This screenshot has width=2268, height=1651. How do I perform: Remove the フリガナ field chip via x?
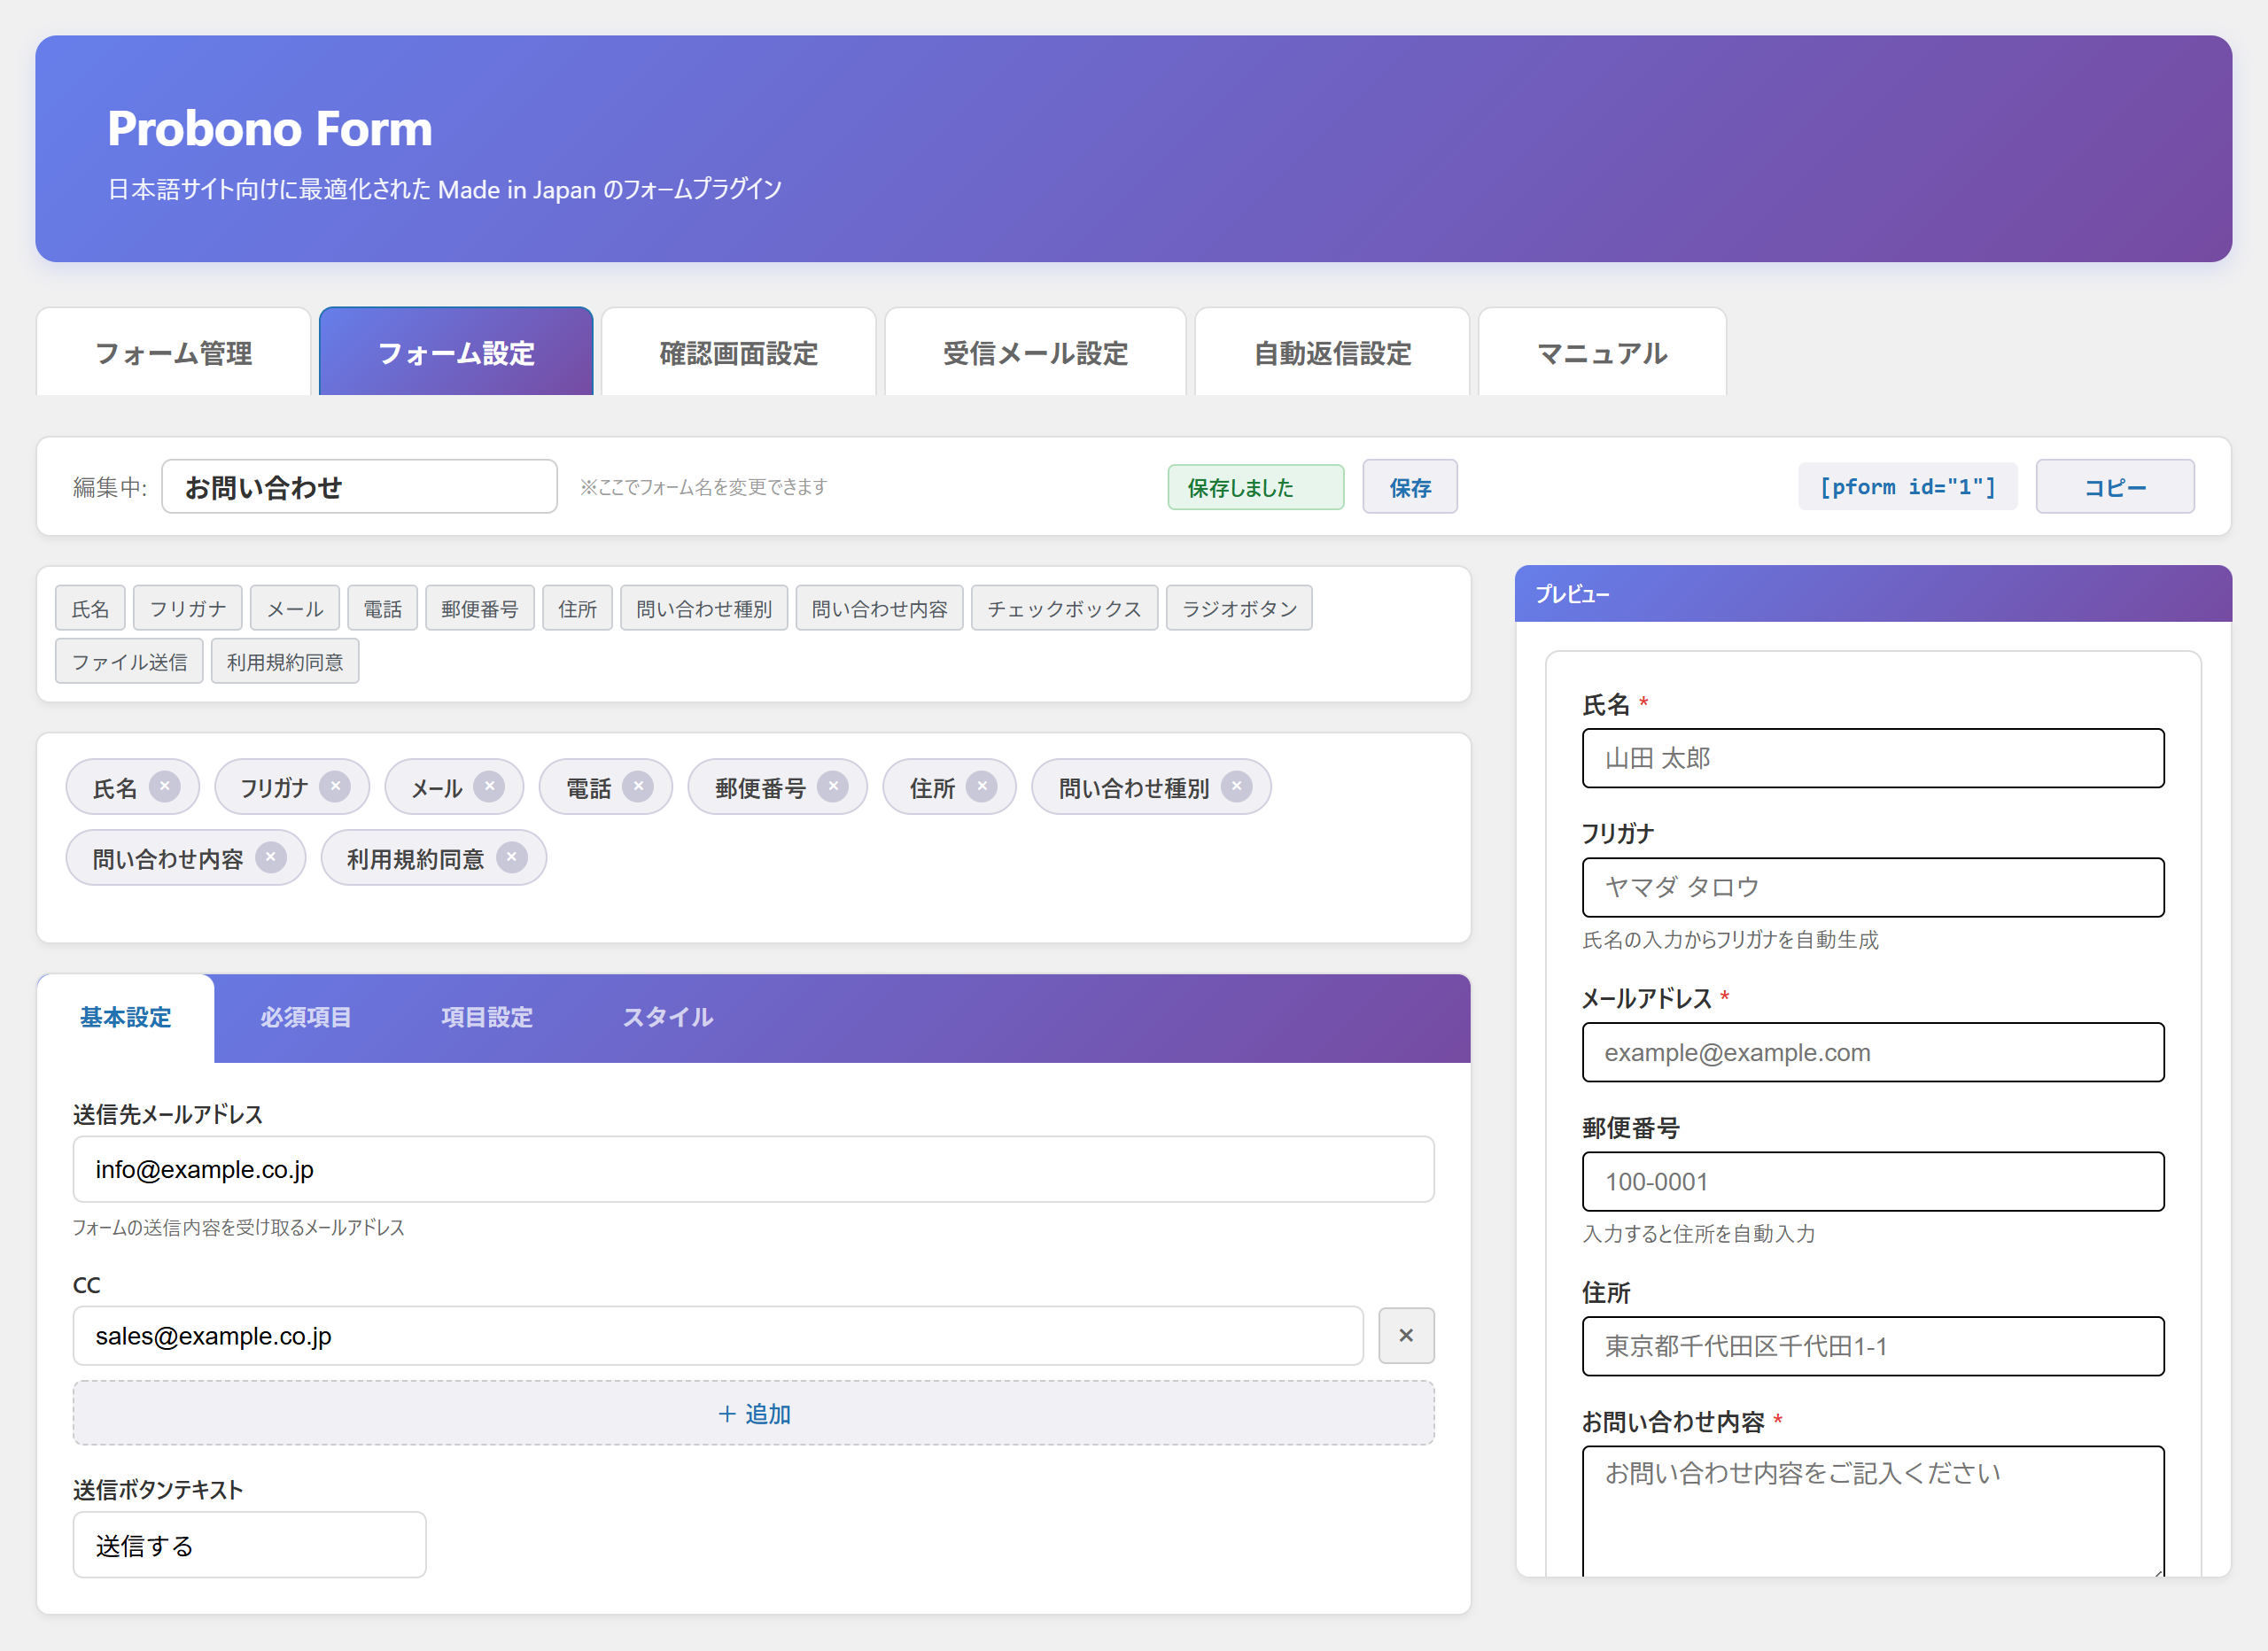[335, 787]
